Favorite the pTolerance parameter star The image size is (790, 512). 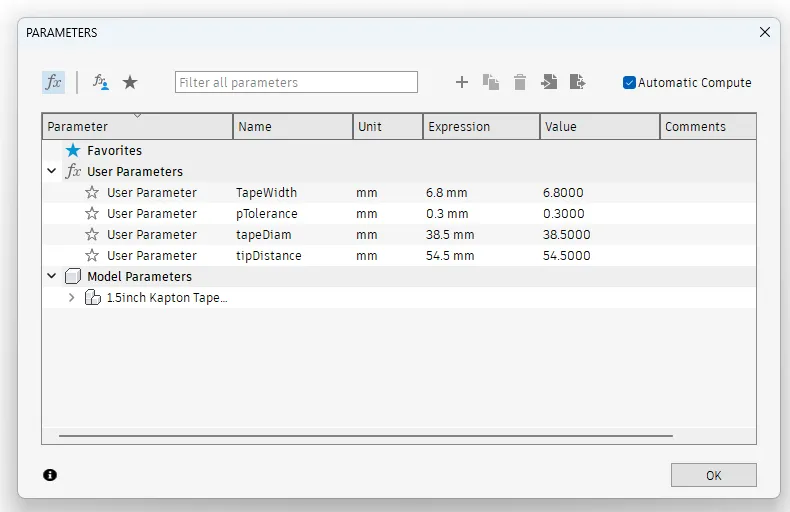coord(92,214)
